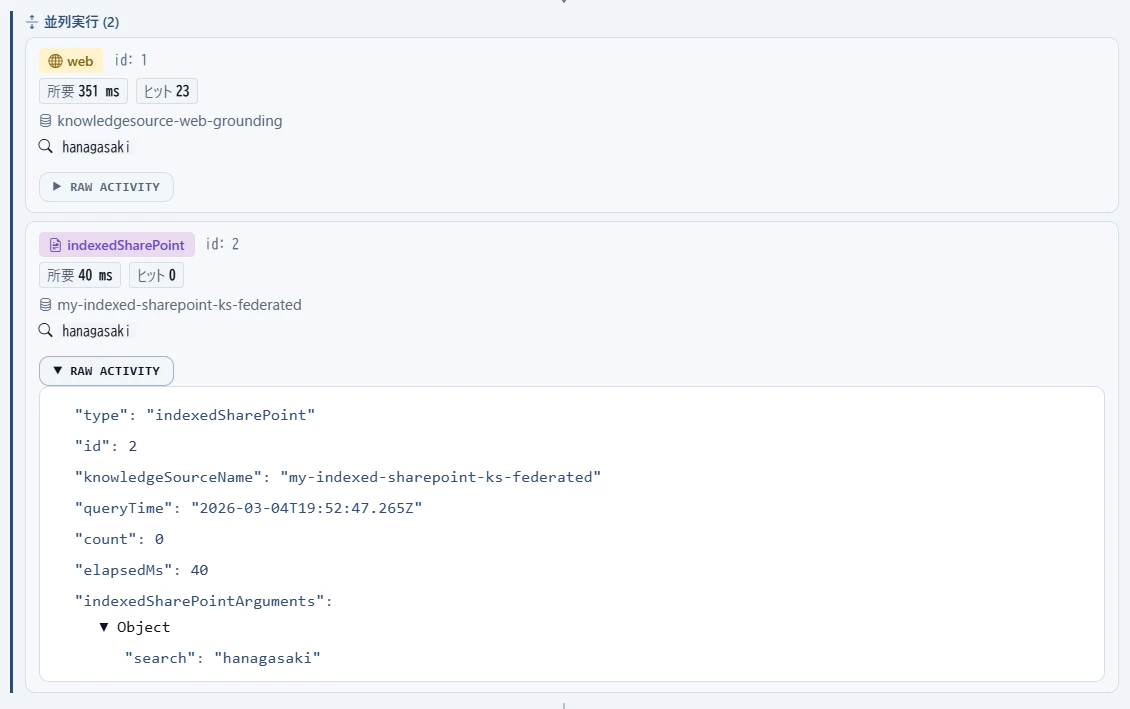Screen dimensions: 1130x709
Task: Click the ヒット 23 hits chip
Action: (166, 92)
